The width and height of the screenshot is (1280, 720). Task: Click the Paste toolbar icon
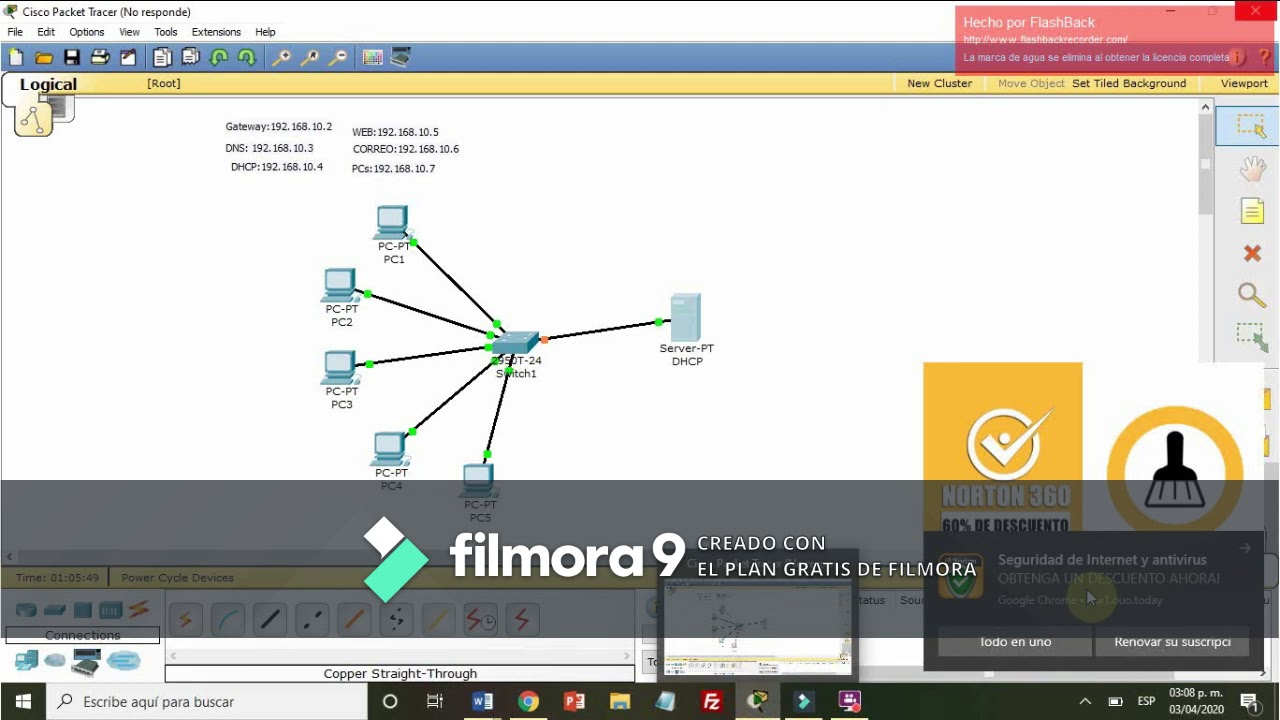click(x=190, y=58)
